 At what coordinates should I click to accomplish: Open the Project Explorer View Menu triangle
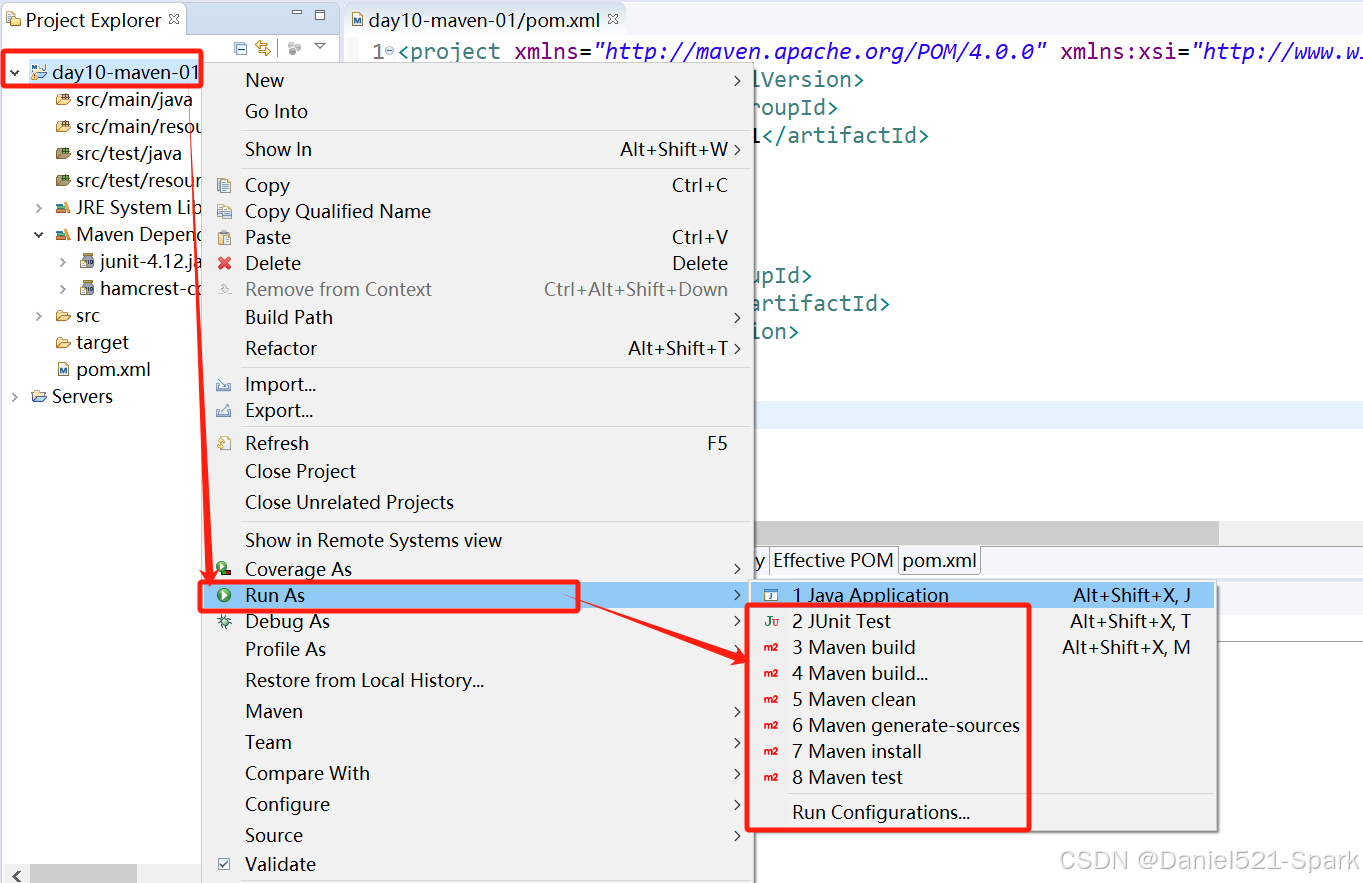point(320,47)
